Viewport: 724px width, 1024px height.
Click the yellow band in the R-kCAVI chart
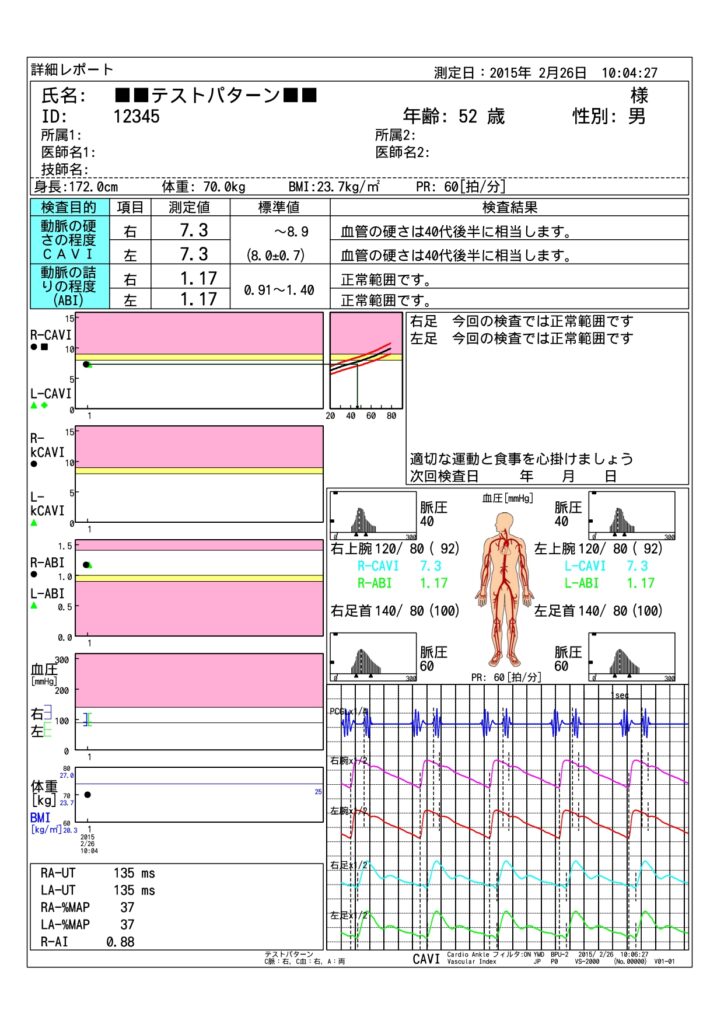(x=199, y=470)
